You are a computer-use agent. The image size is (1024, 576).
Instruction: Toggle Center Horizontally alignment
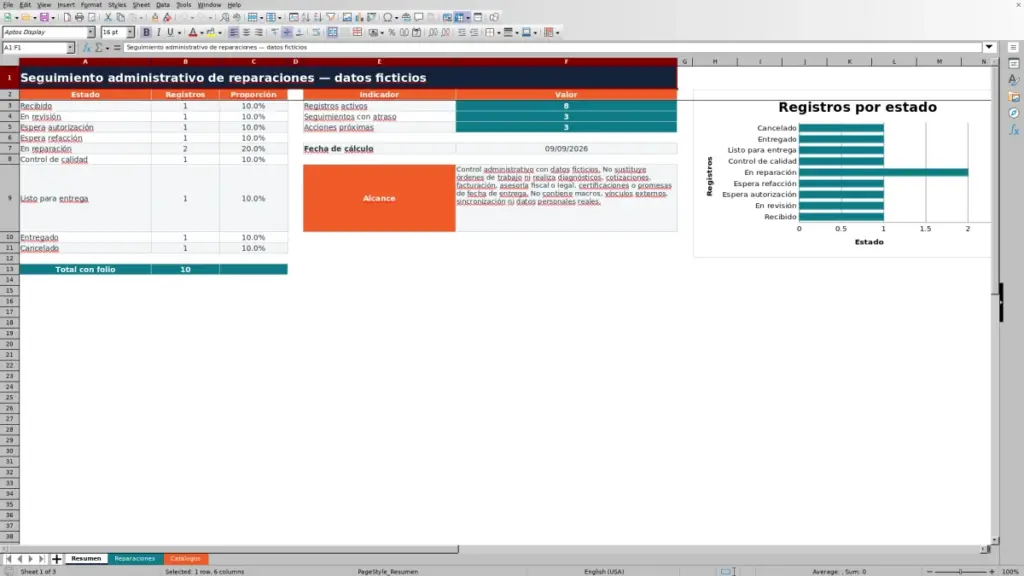246,33
